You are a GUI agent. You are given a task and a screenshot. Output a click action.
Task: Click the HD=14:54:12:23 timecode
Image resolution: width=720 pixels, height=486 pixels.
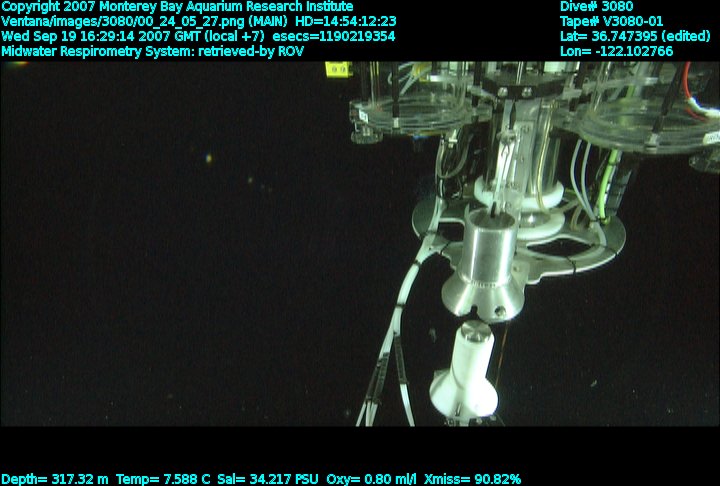click(346, 22)
